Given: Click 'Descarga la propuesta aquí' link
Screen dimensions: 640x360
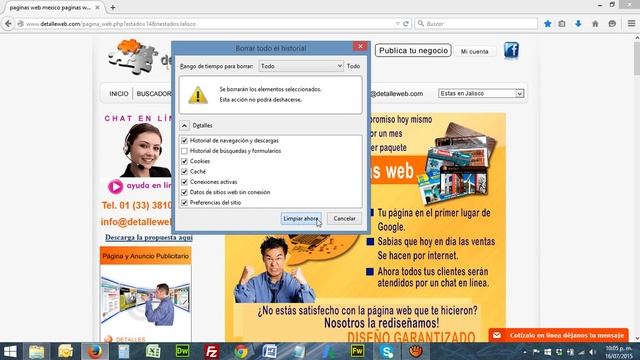Looking at the screenshot, I should click(x=149, y=238).
